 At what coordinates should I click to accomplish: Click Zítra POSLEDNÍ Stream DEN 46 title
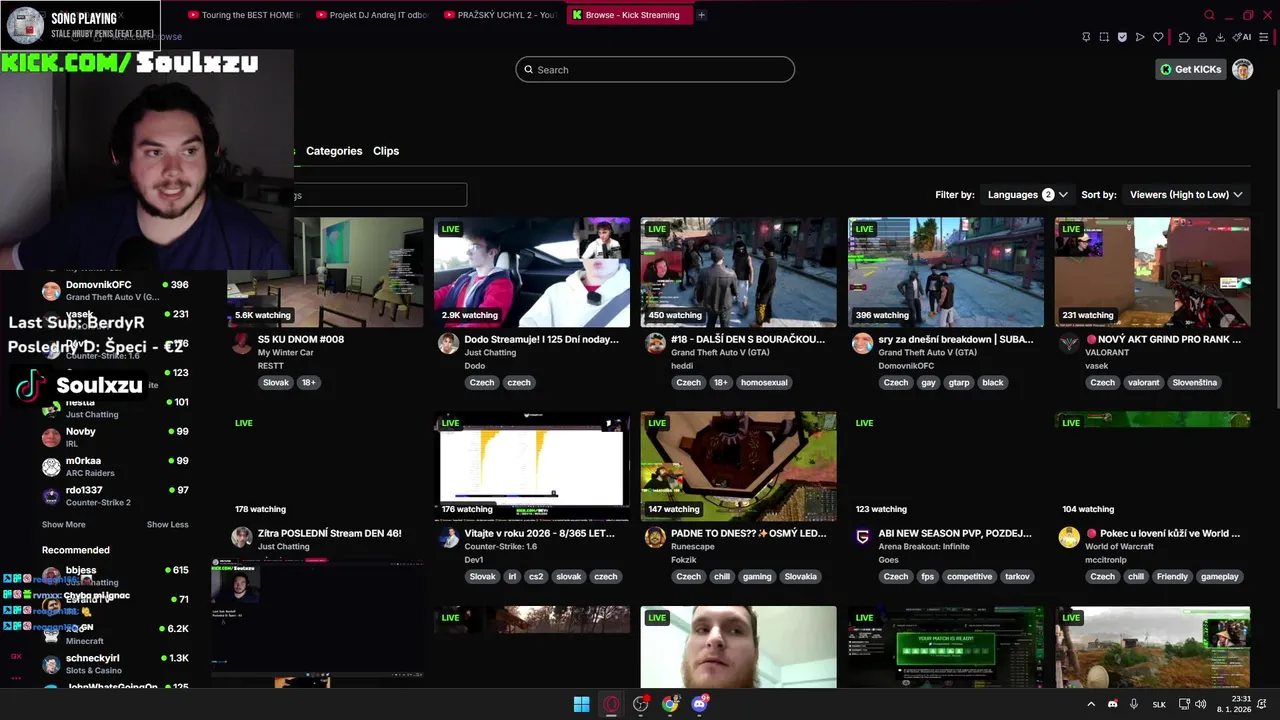click(x=329, y=533)
